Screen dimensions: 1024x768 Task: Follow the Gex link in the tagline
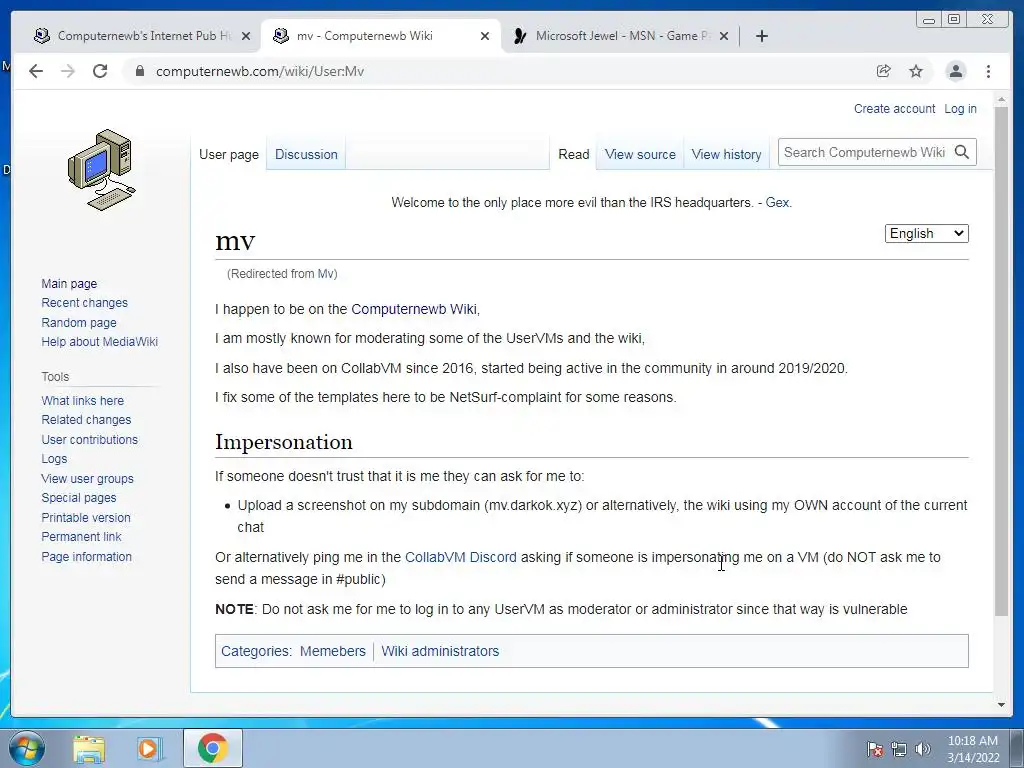777,202
